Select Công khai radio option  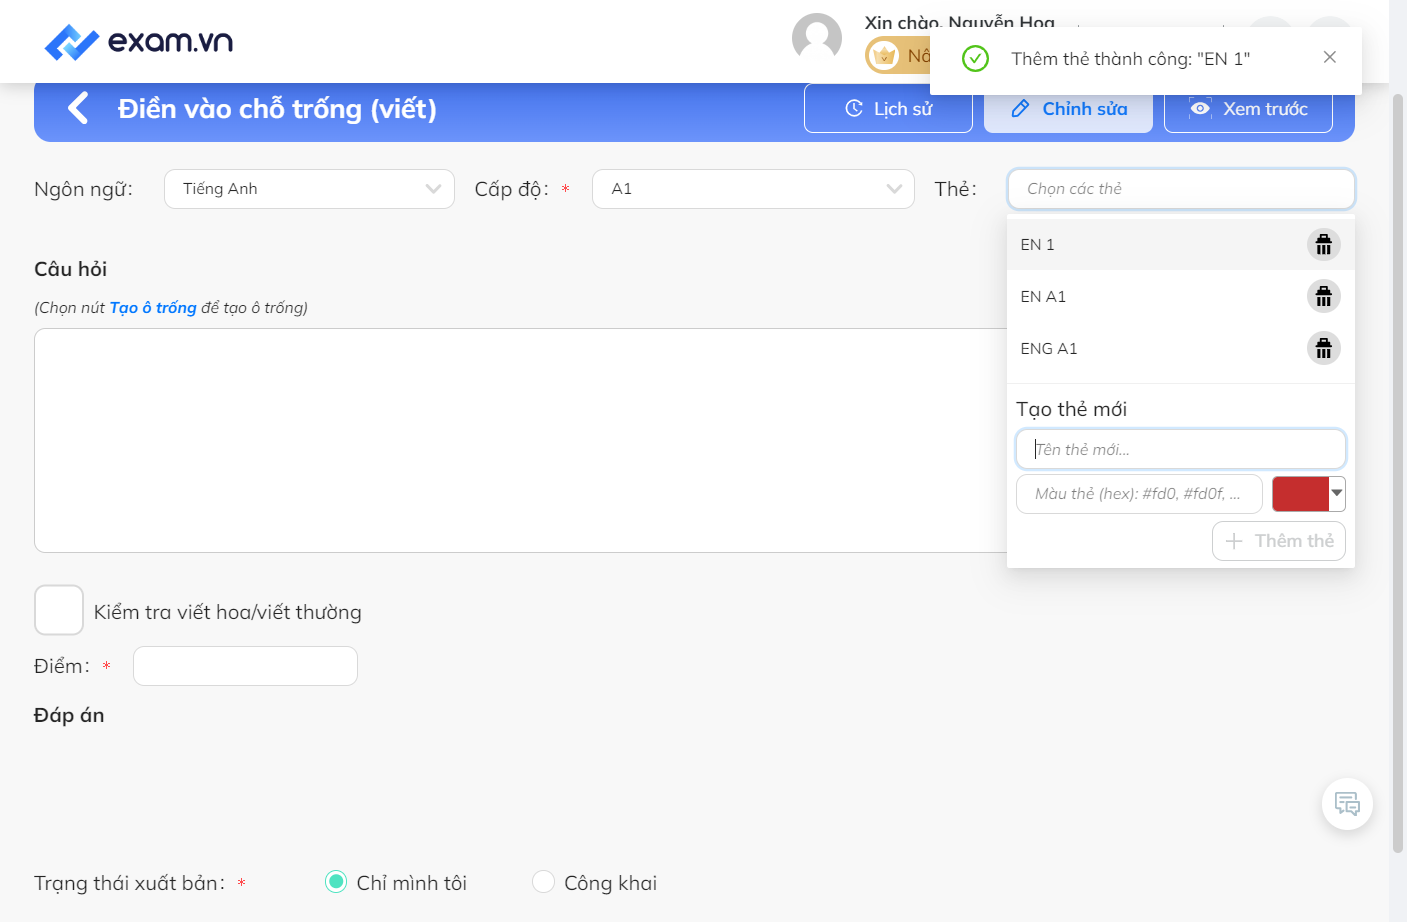click(543, 882)
